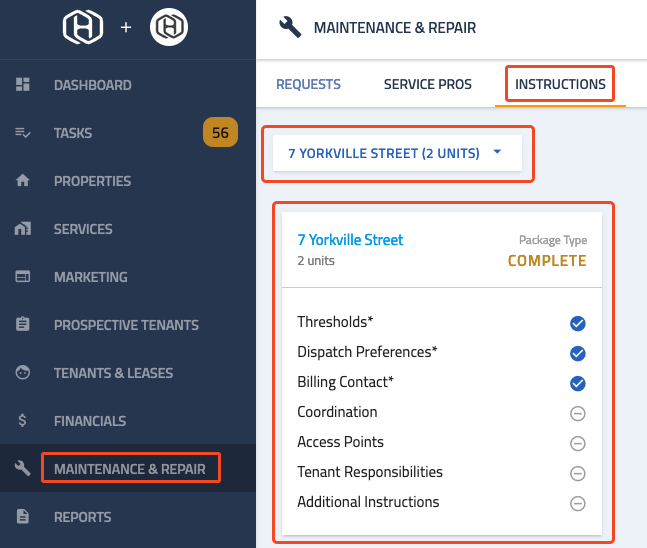Screen dimensions: 647x548
Task: Open the 7 Yorkville Street link
Action: pyautogui.click(x=350, y=240)
